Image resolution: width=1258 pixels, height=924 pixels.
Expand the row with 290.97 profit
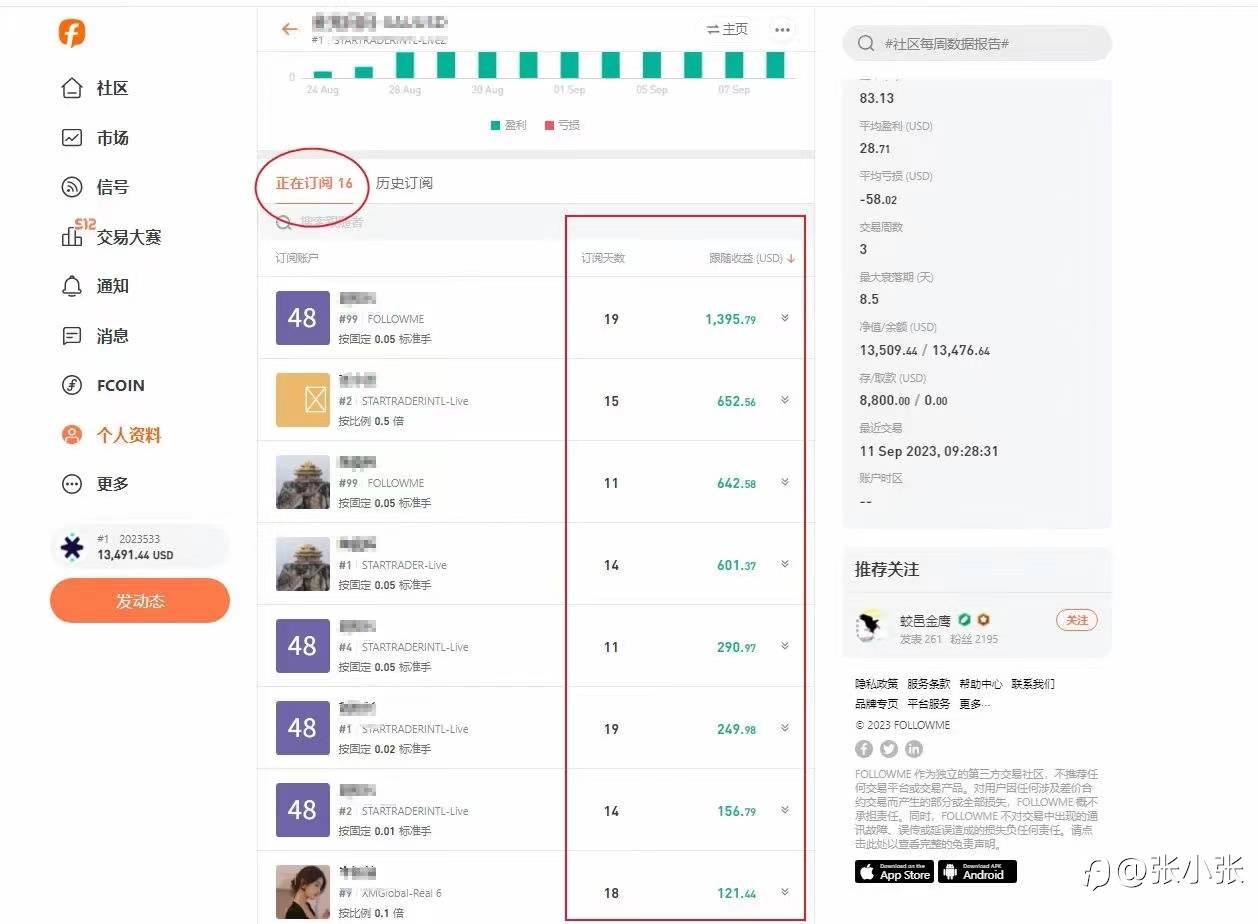tap(785, 647)
